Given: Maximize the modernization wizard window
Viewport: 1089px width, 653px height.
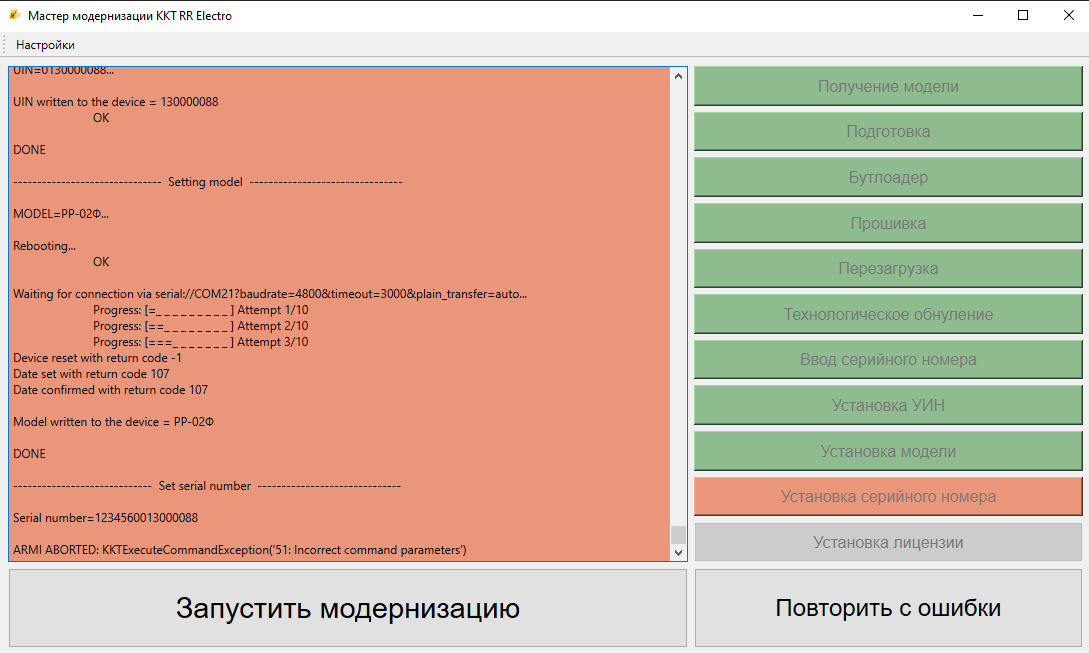Looking at the screenshot, I should point(1022,16).
